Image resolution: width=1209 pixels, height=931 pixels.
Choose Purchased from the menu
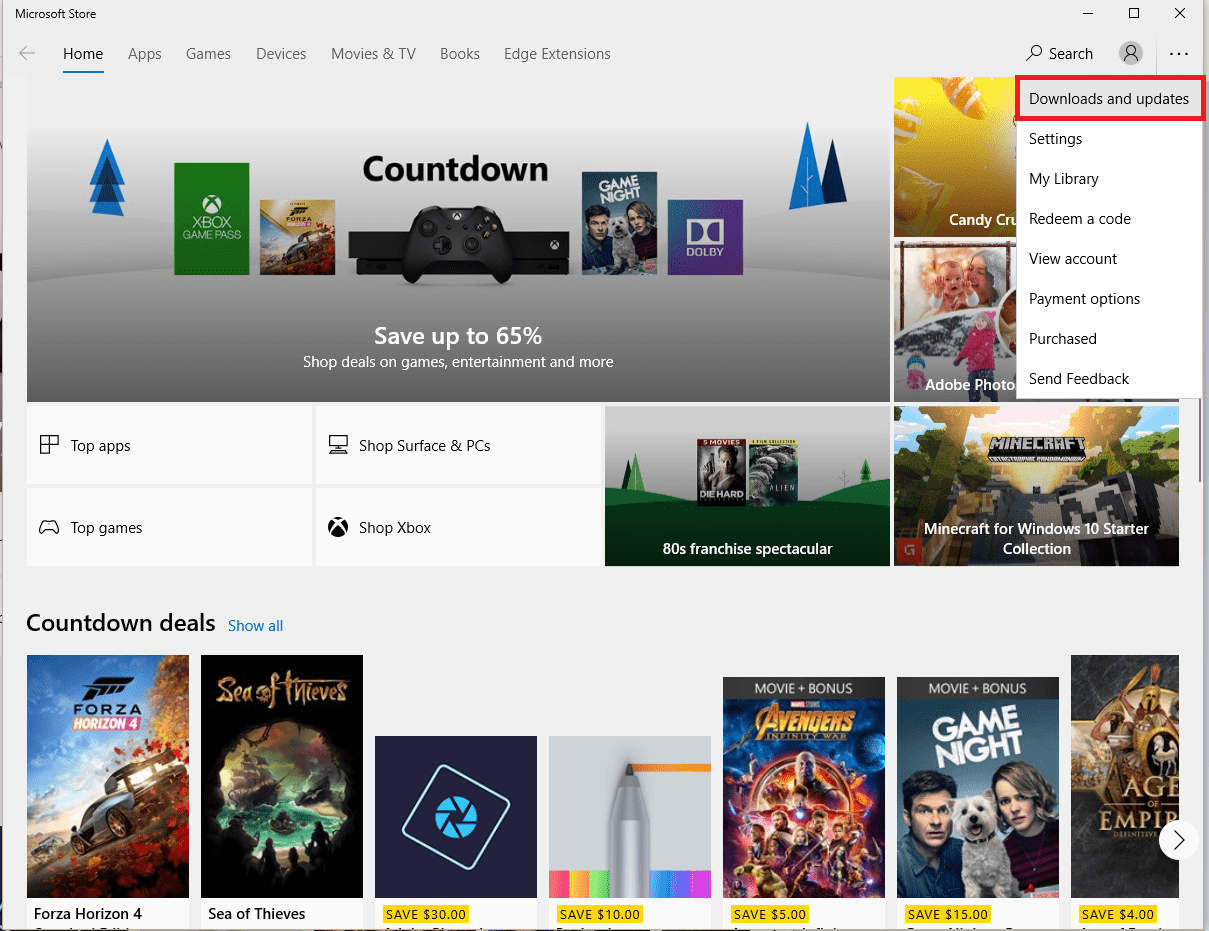click(1109, 339)
